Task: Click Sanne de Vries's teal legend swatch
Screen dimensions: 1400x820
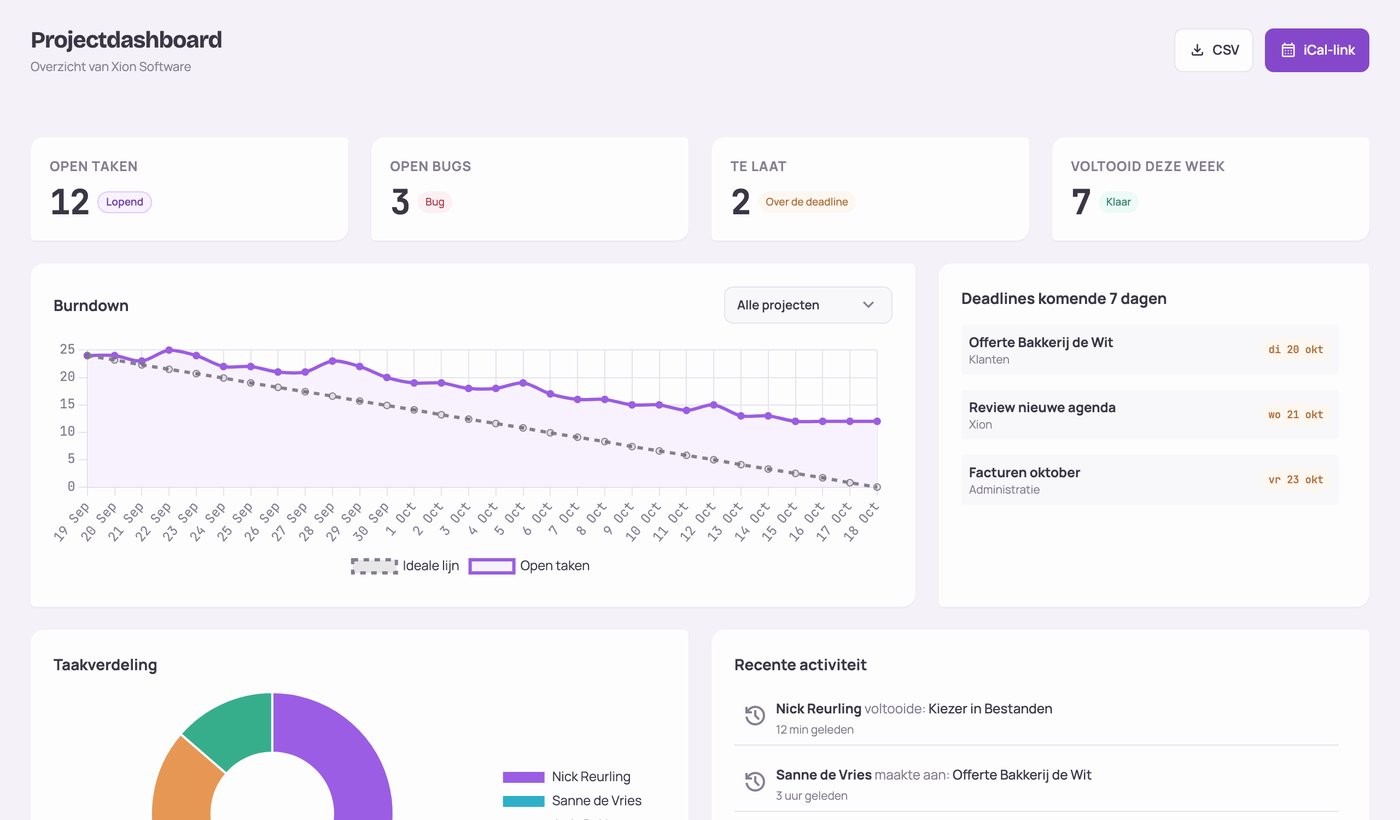Action: pyautogui.click(x=524, y=801)
